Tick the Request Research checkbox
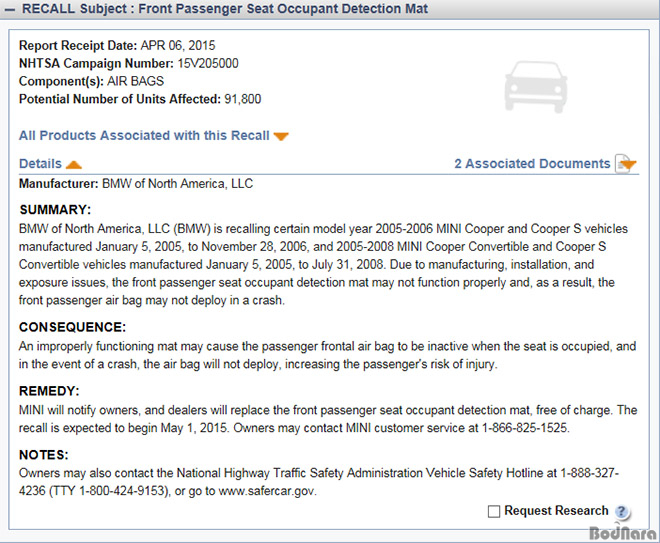660x543 pixels. click(x=494, y=511)
